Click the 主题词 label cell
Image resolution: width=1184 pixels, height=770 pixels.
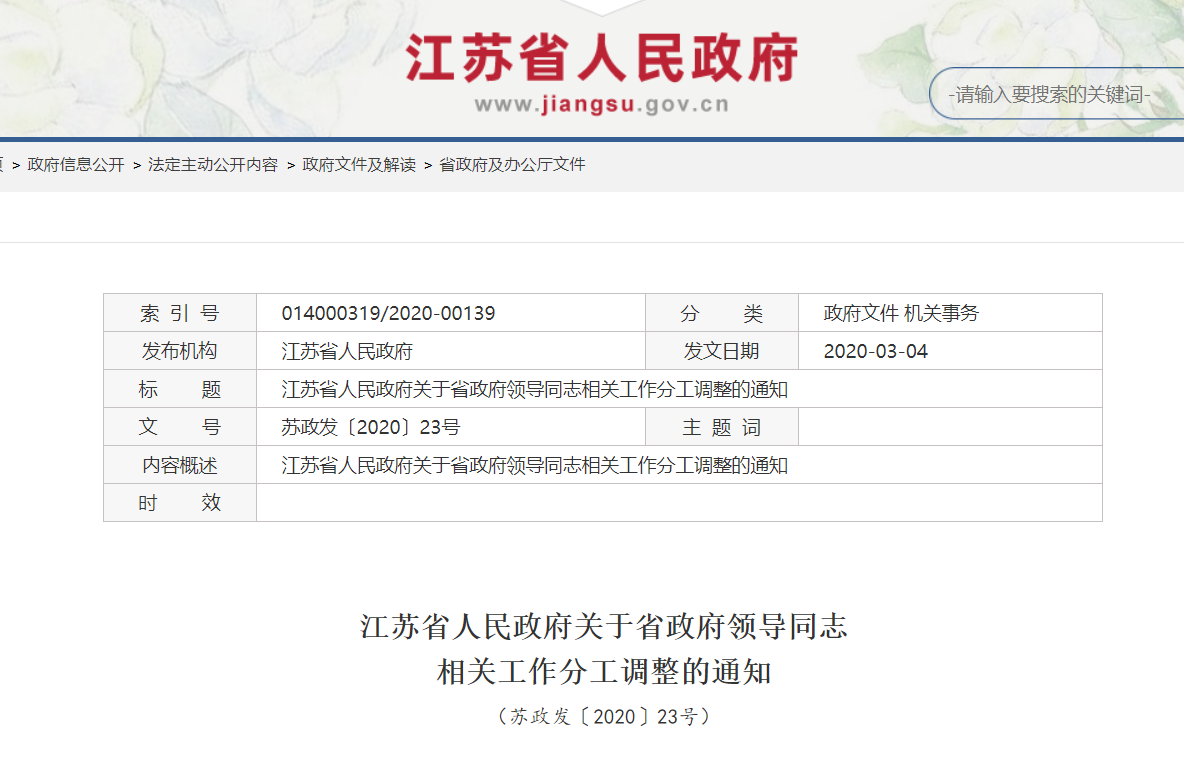[721, 428]
